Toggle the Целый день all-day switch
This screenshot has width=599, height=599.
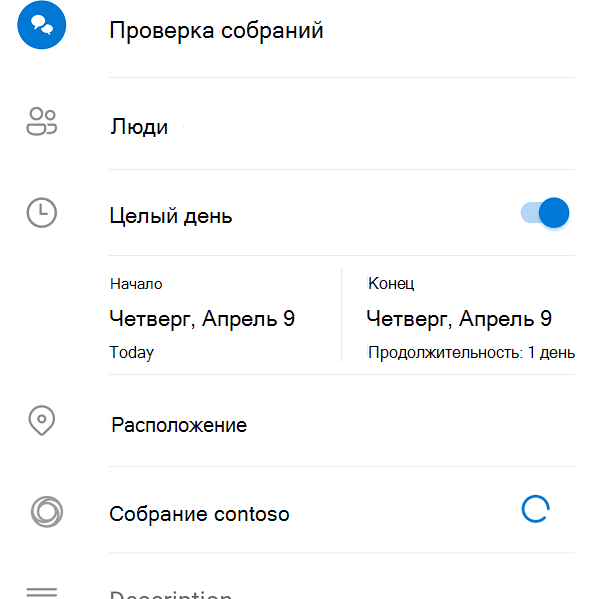[x=545, y=213]
